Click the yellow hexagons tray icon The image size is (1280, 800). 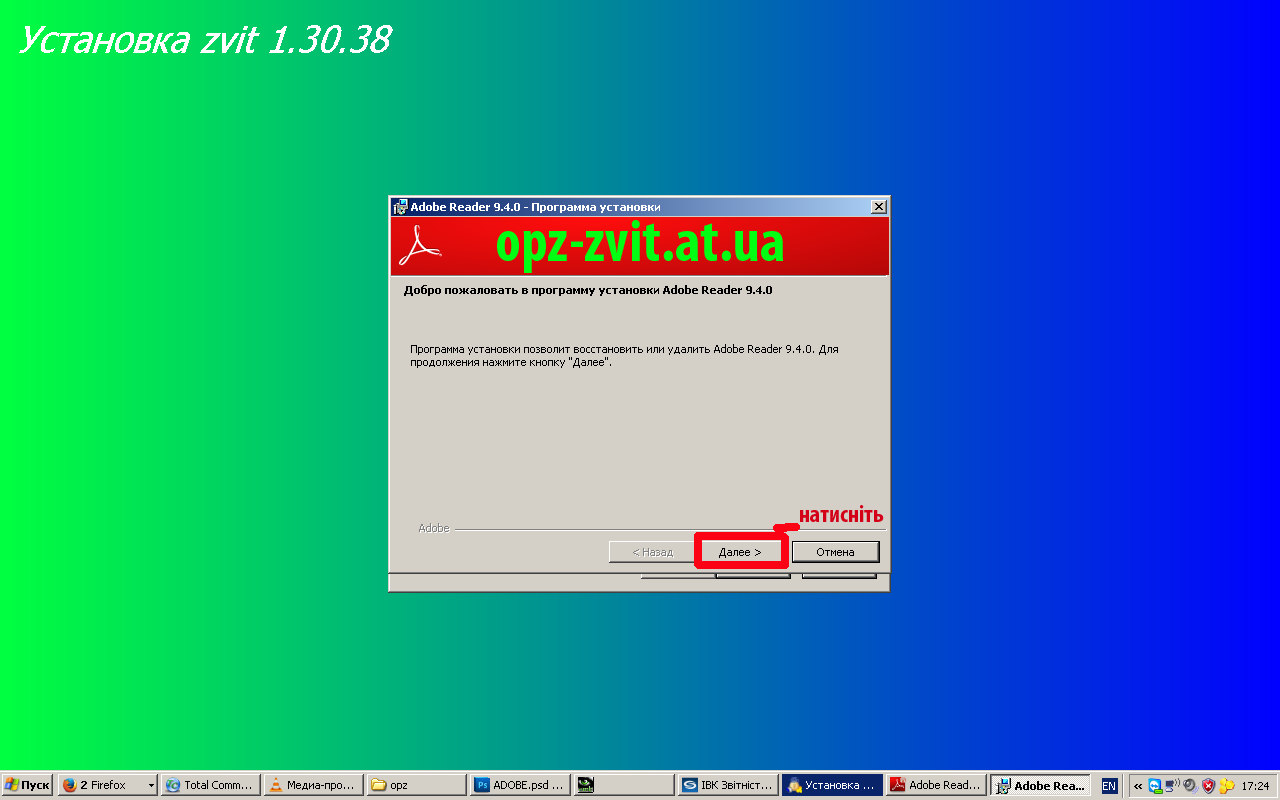(x=1226, y=786)
